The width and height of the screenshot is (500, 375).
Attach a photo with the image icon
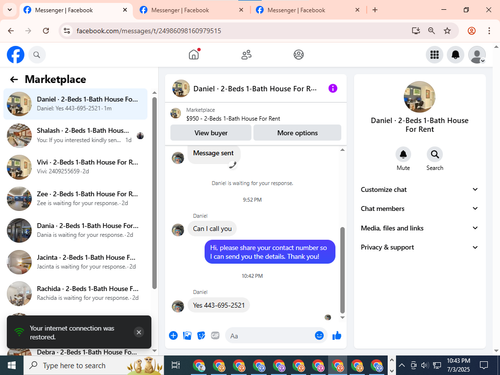(187, 335)
